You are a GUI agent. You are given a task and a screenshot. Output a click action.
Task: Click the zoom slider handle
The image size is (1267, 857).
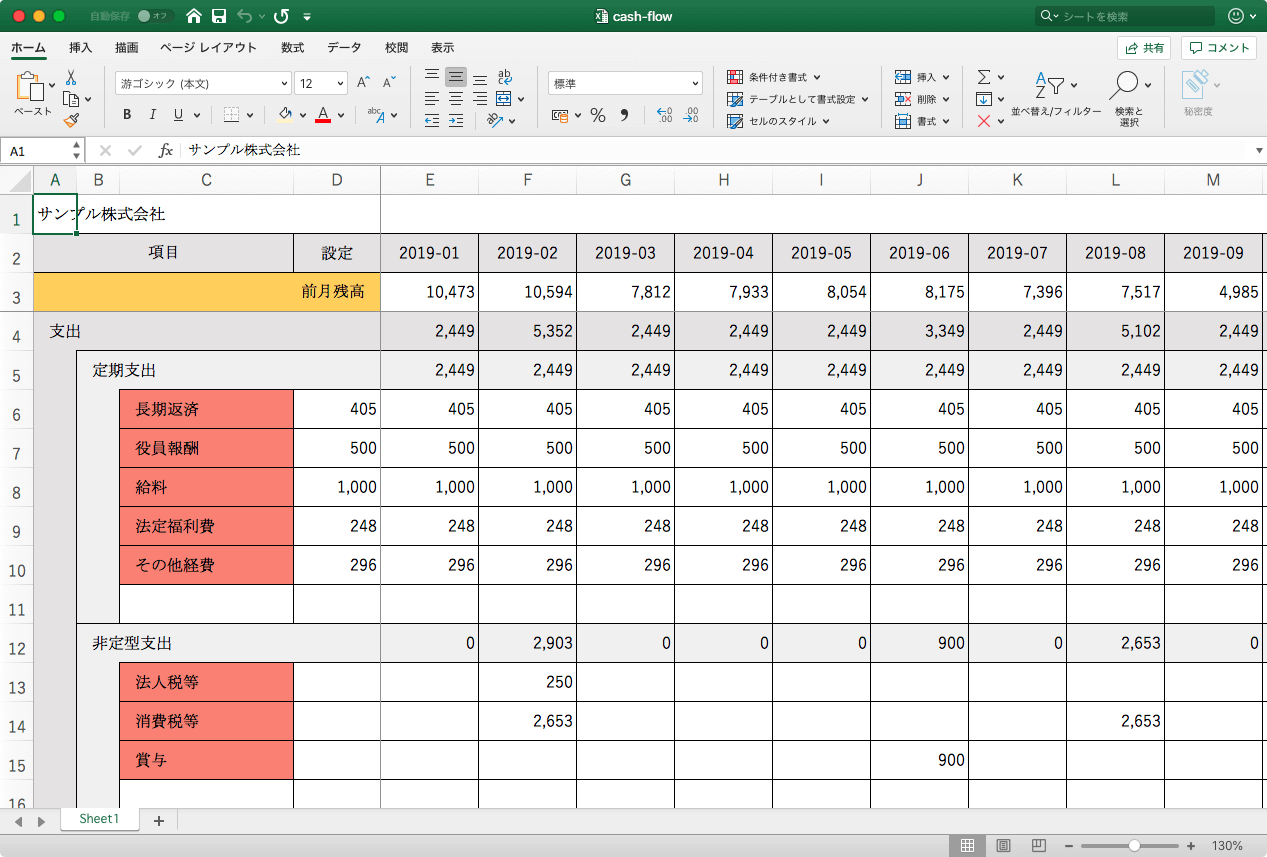tap(1134, 845)
